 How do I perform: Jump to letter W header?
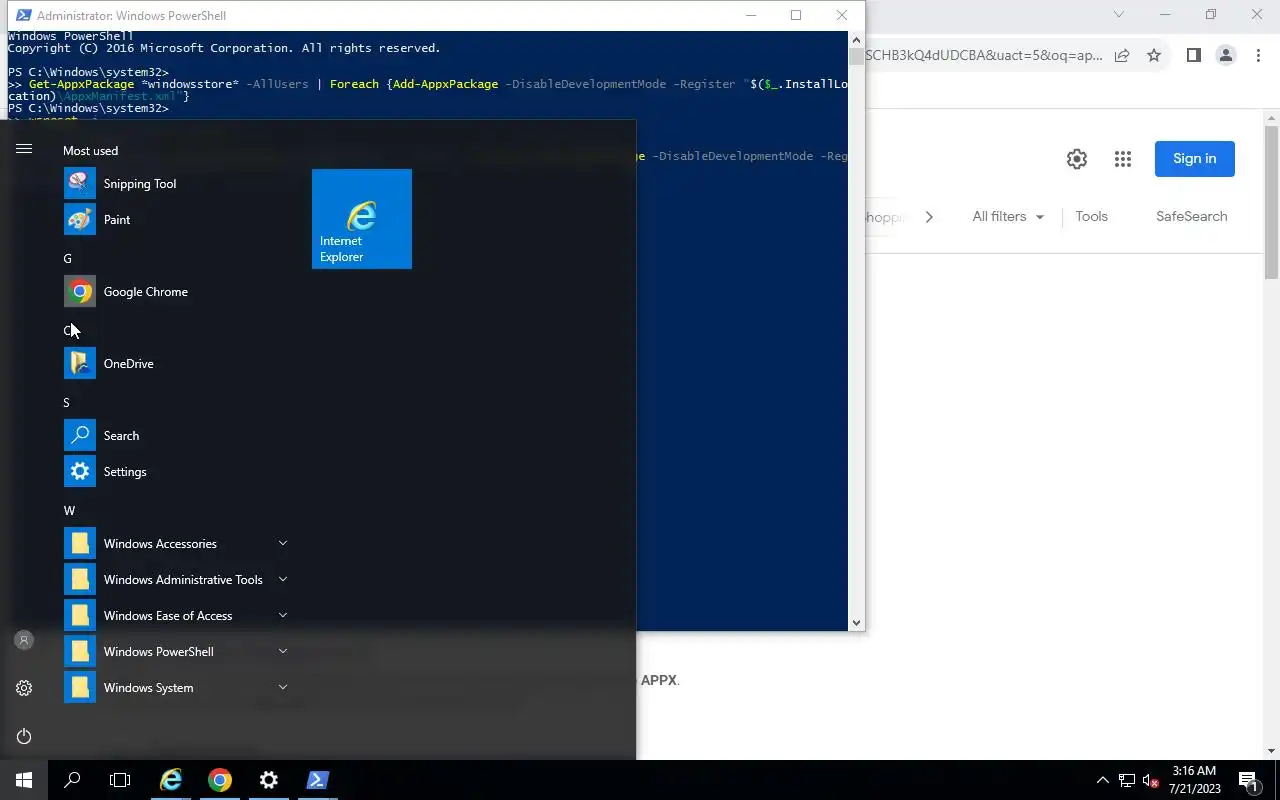point(69,510)
